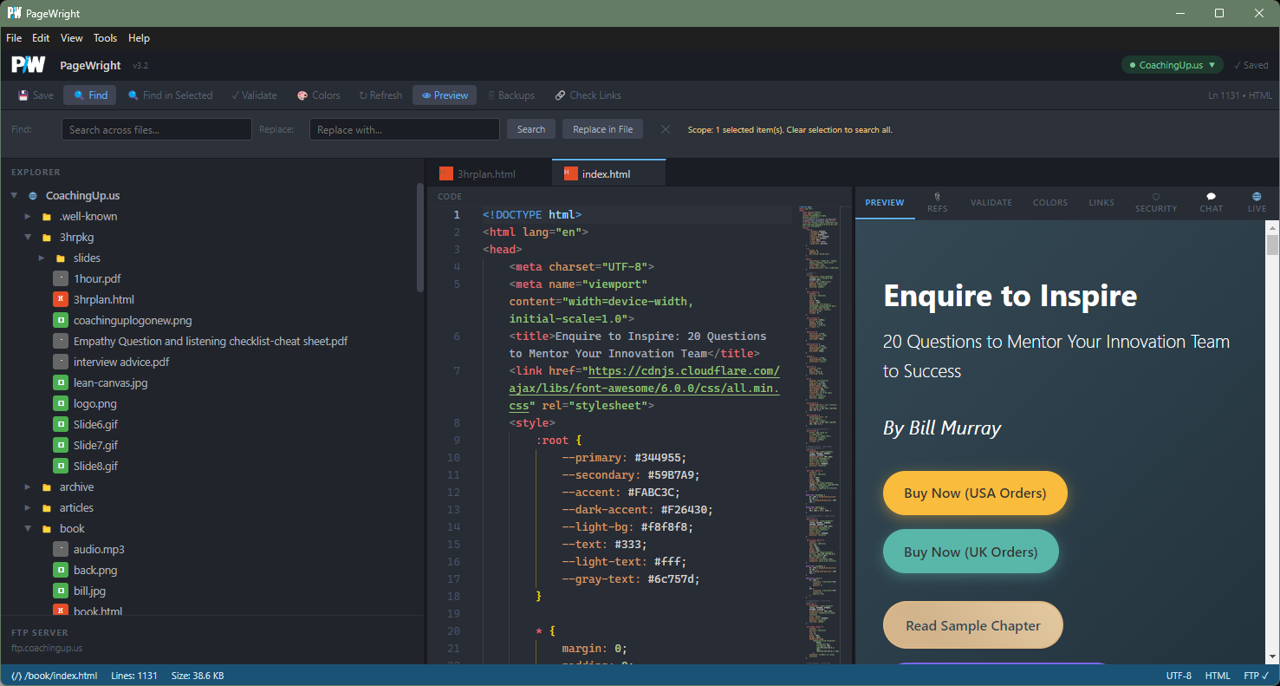Select the Refresh icon on the toolbar
Screen dimensions: 1280x686
tap(379, 95)
